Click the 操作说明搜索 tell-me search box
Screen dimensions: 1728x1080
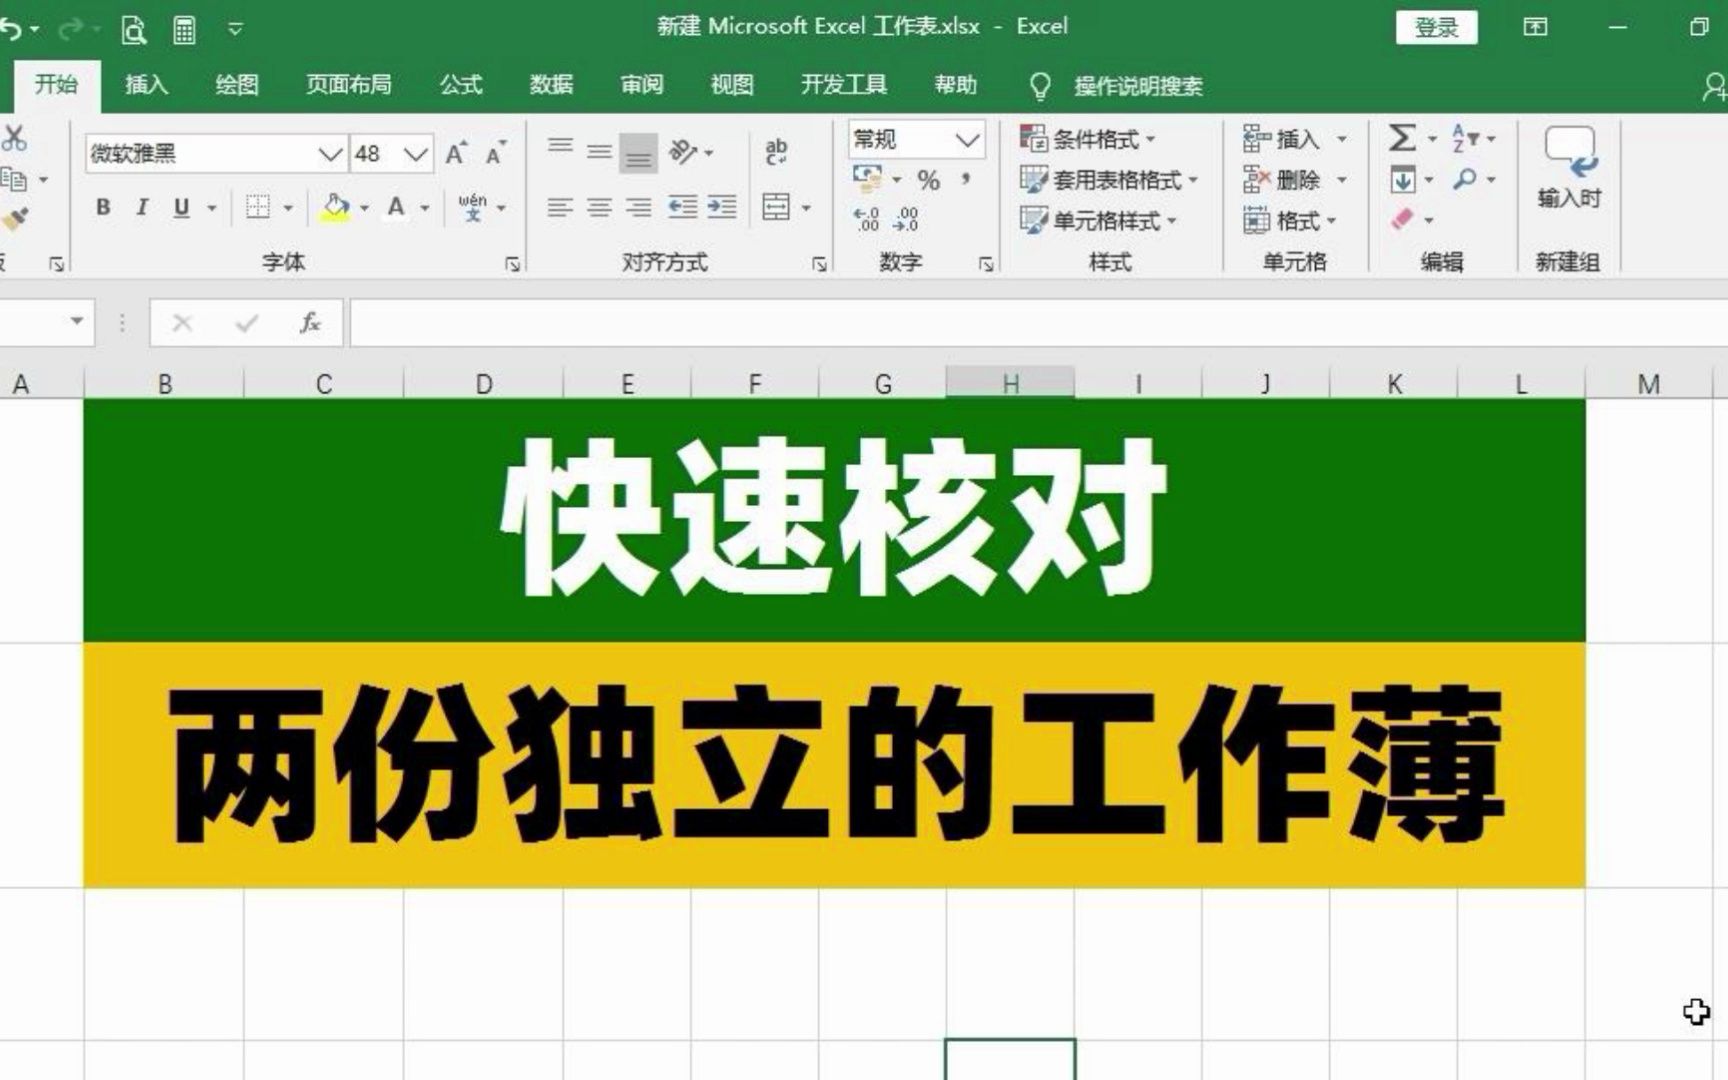1138,86
